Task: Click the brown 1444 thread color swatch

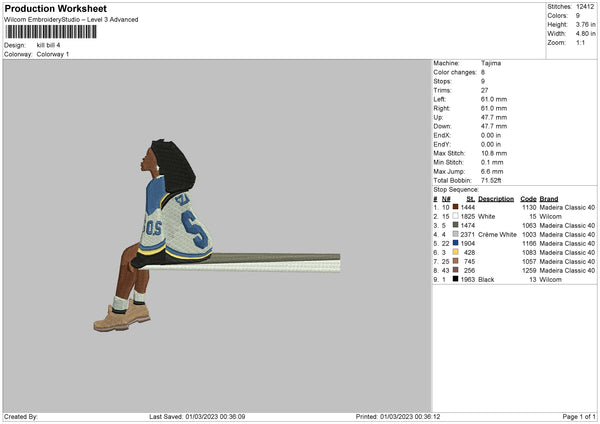Action: pyautogui.click(x=455, y=207)
